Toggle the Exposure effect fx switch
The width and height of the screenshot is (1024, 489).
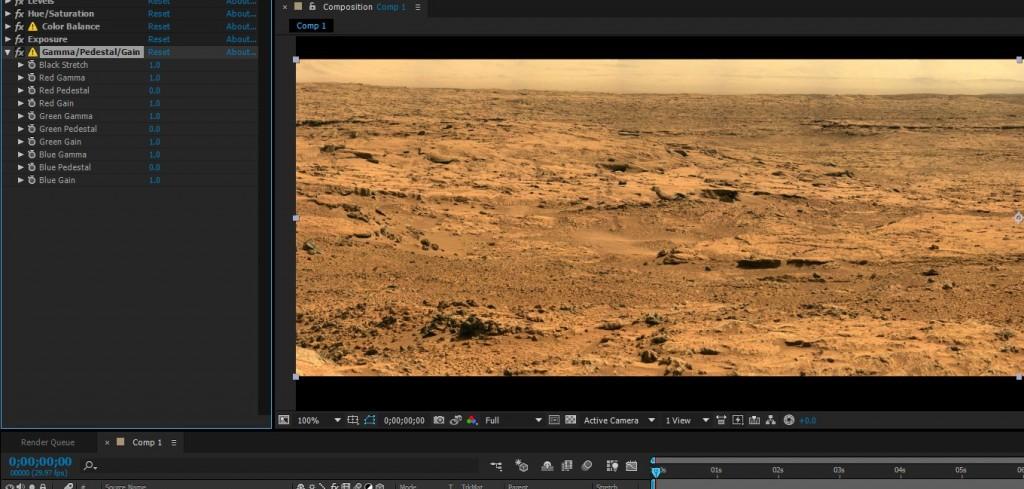(19, 39)
